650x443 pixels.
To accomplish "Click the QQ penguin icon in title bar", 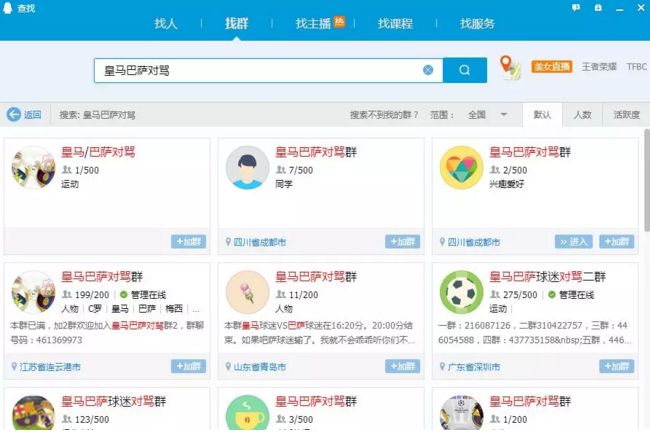I will (7, 8).
